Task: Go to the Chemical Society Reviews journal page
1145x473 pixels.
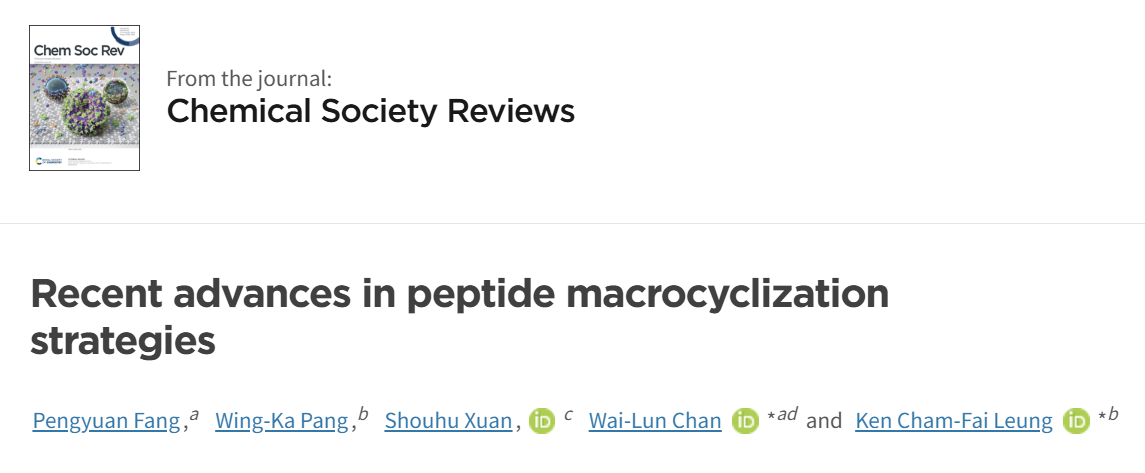Action: [370, 112]
